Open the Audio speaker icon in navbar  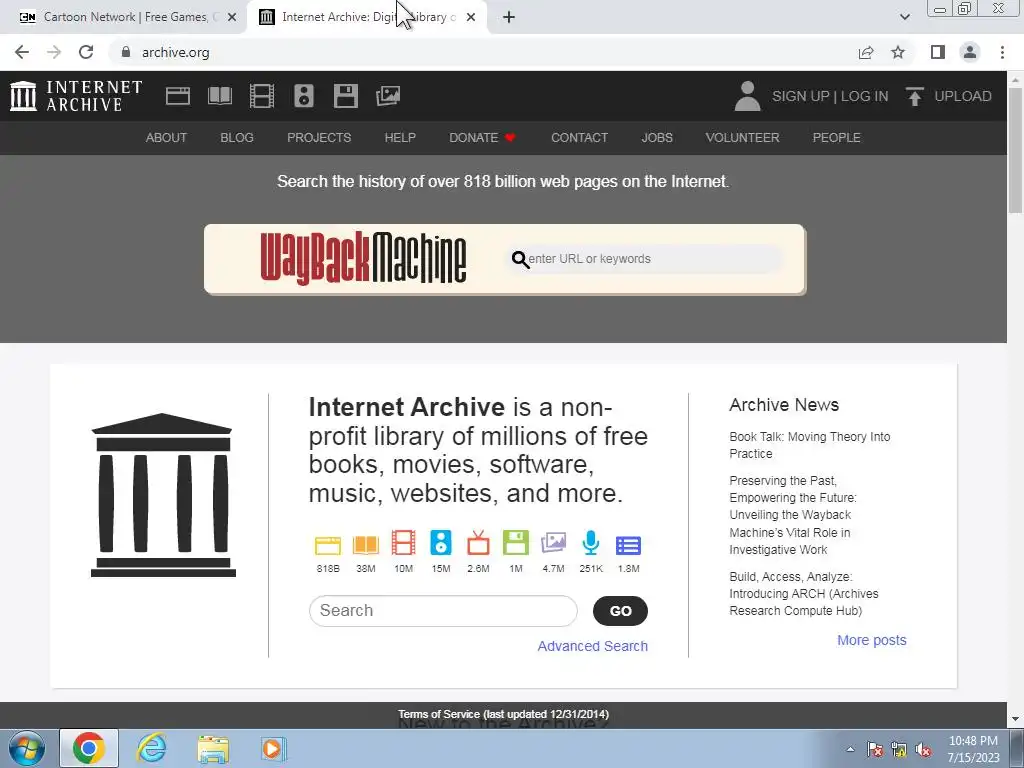304,96
